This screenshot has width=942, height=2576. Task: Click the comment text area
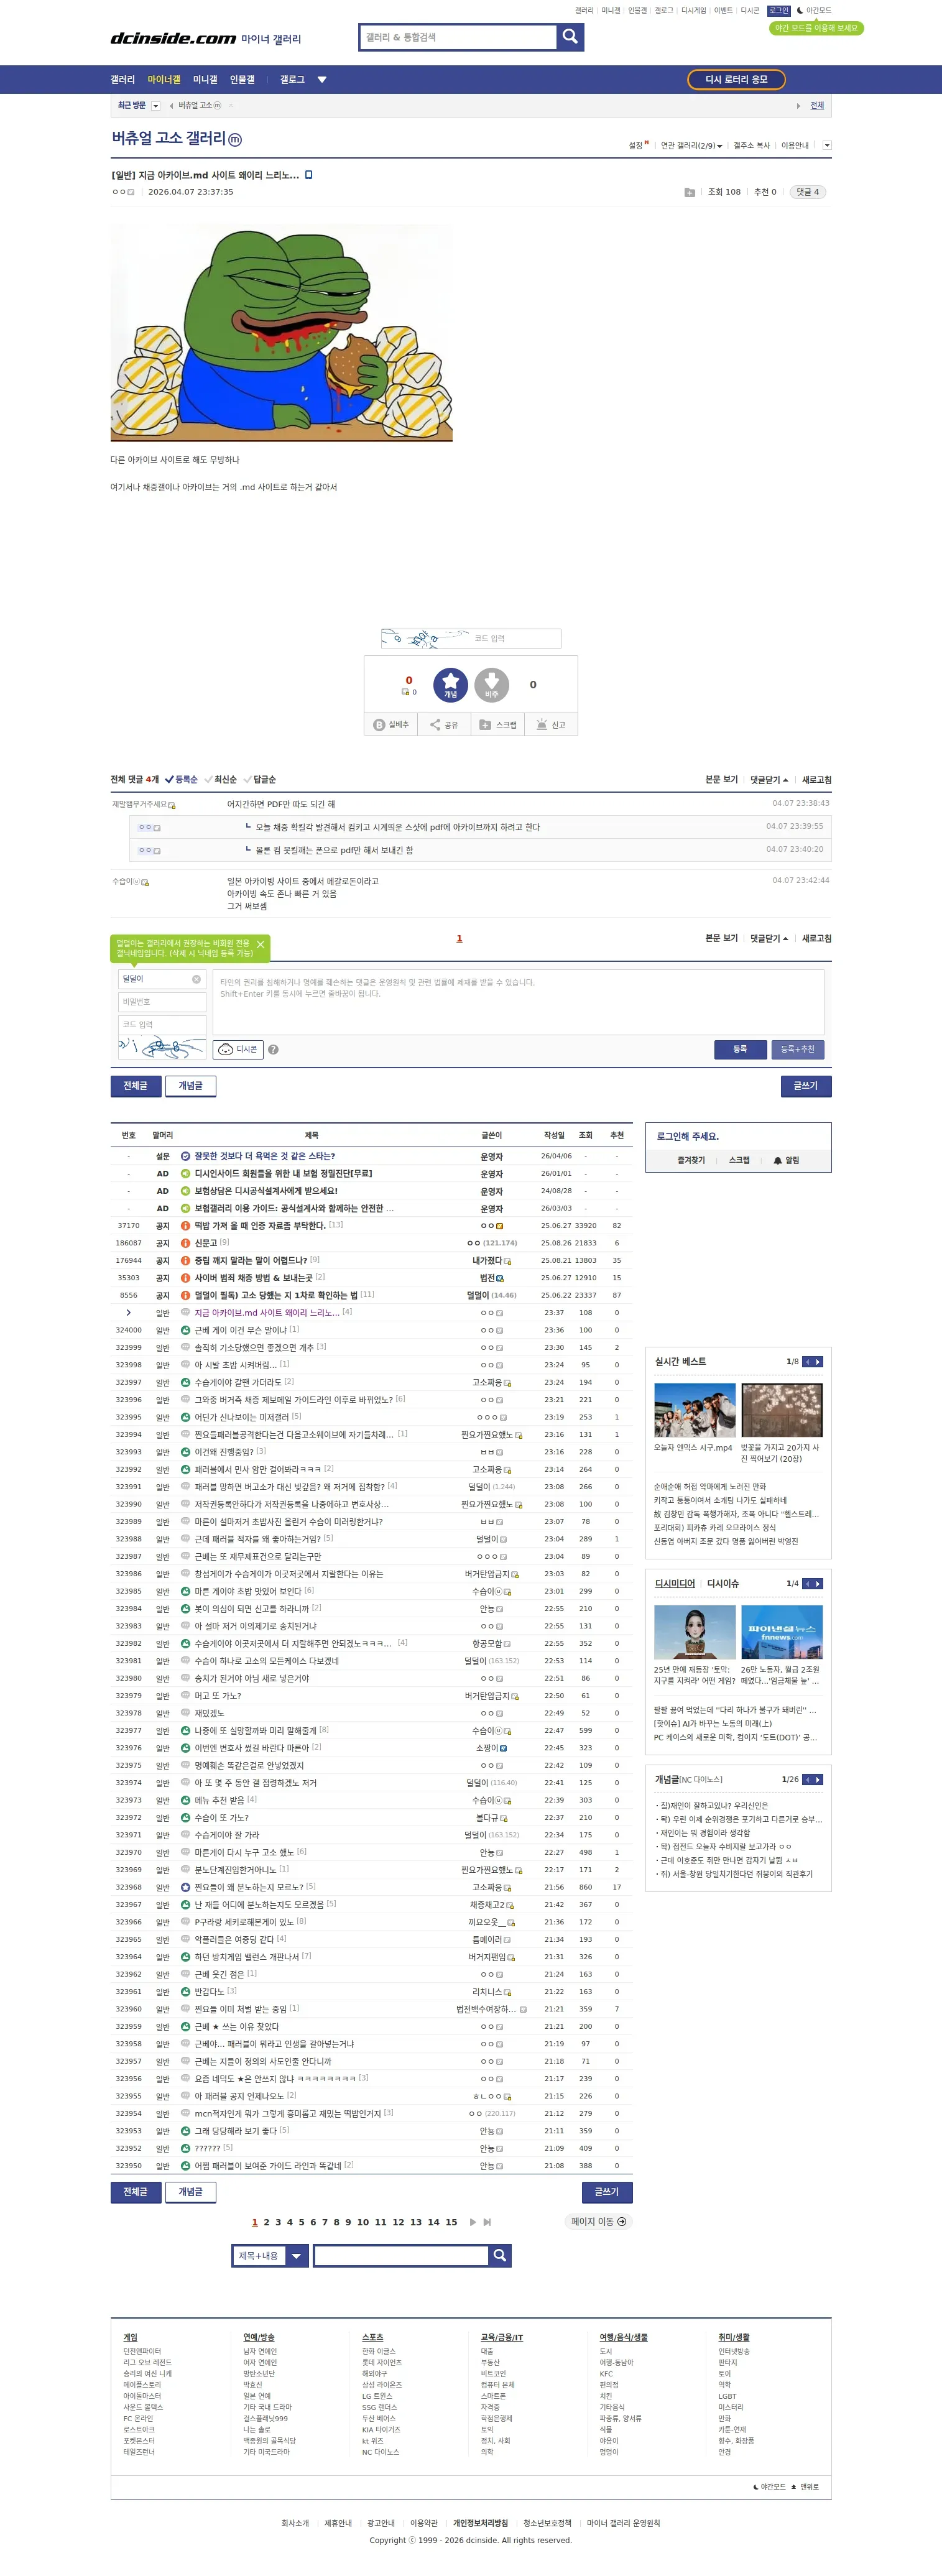tap(518, 1002)
